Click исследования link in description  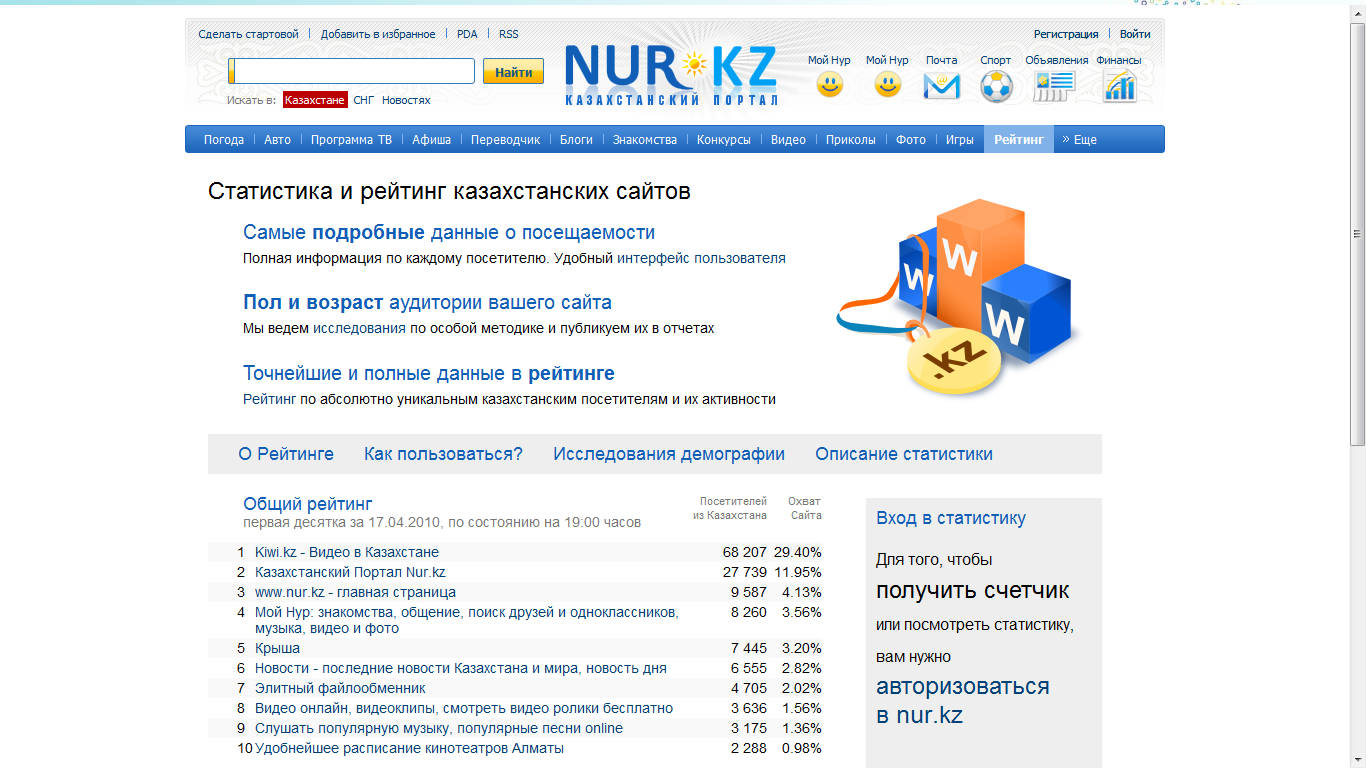point(359,328)
